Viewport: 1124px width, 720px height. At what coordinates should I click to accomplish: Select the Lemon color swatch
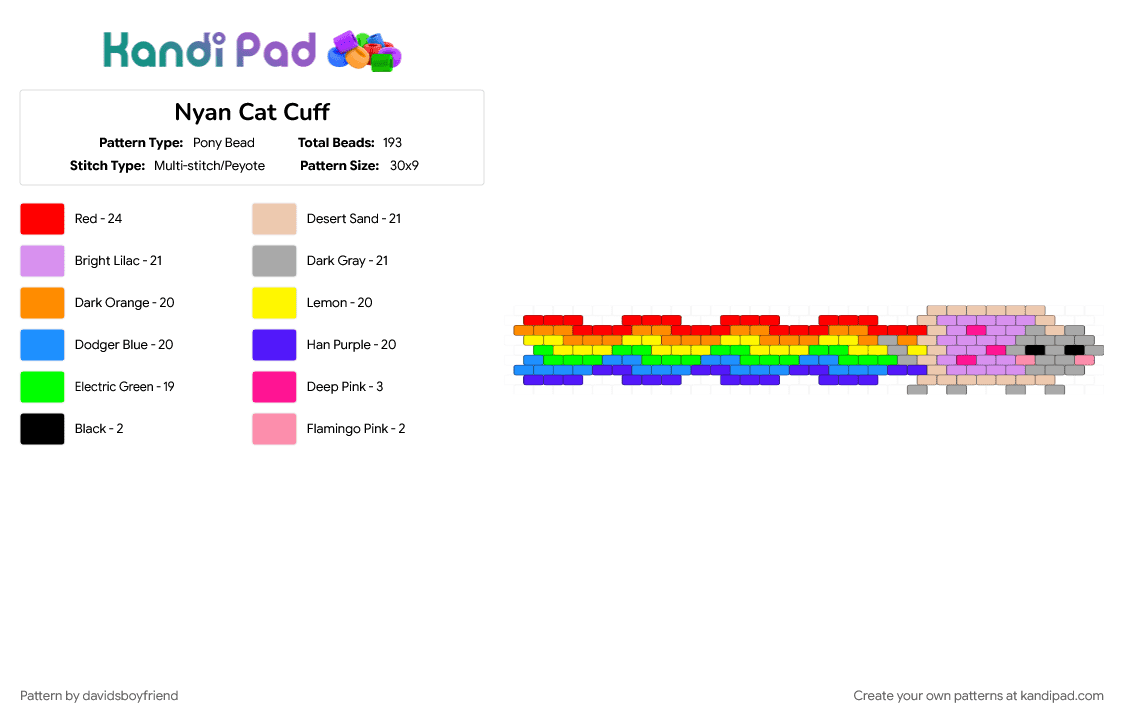coord(274,303)
